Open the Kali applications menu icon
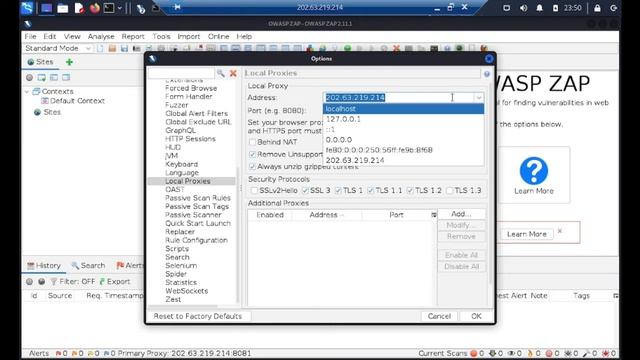The height and width of the screenshot is (360, 640). click(x=27, y=8)
